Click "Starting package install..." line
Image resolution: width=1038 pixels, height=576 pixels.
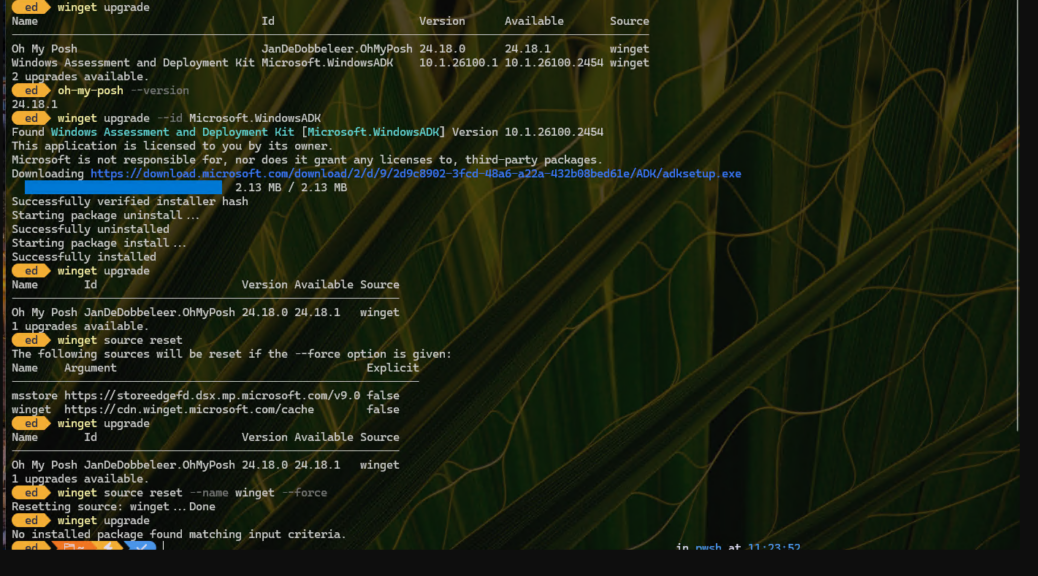point(99,243)
